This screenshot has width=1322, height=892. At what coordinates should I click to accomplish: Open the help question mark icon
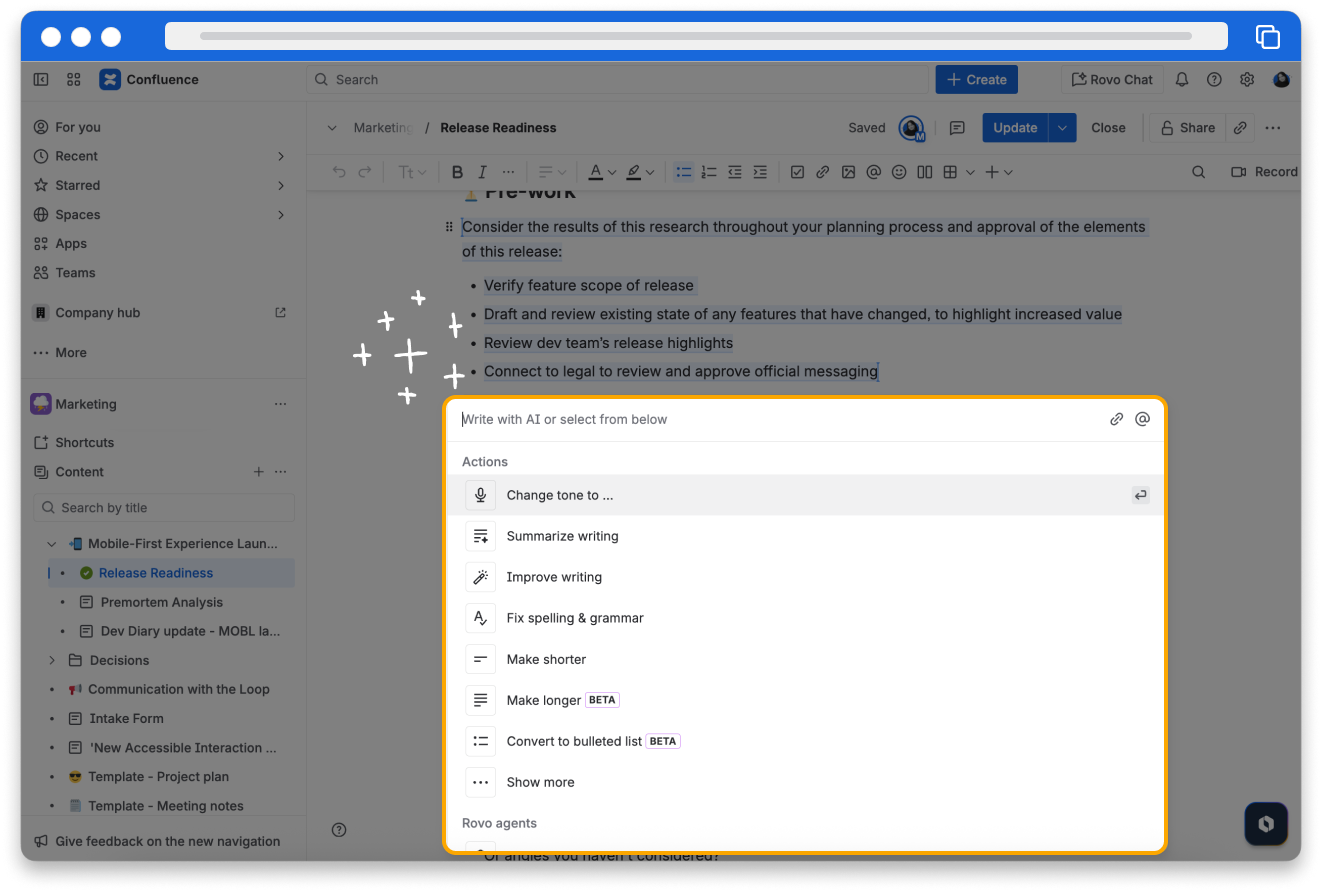[x=1214, y=80]
